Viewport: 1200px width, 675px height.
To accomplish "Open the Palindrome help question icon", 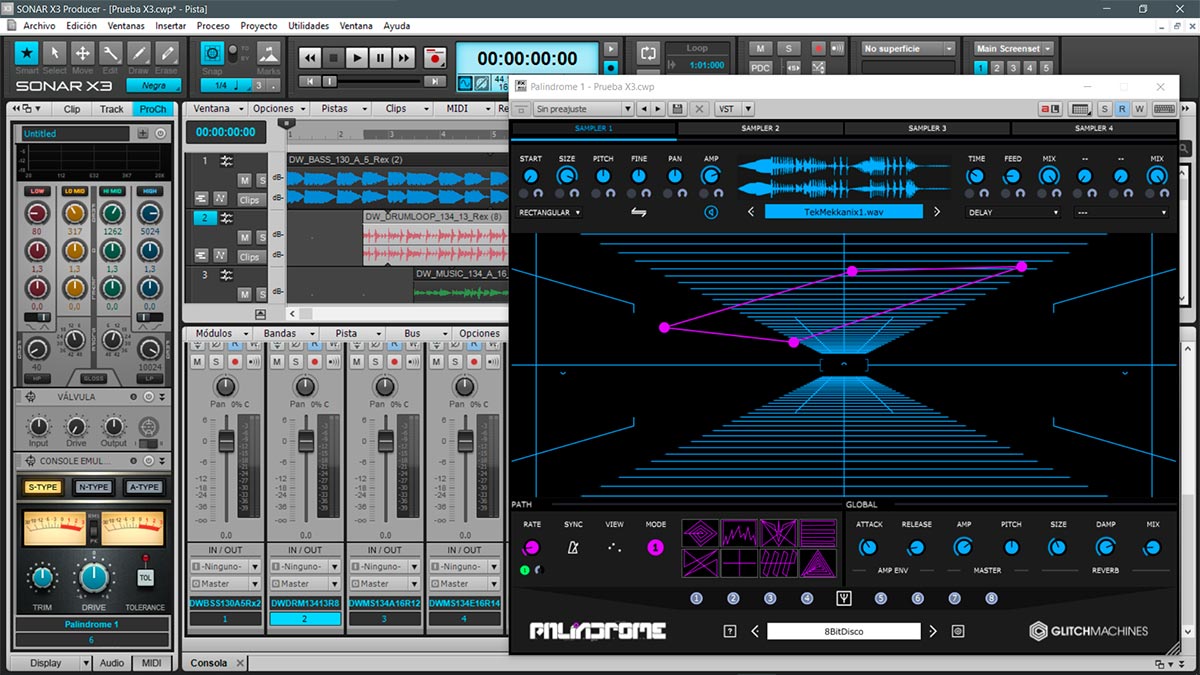I will click(730, 631).
